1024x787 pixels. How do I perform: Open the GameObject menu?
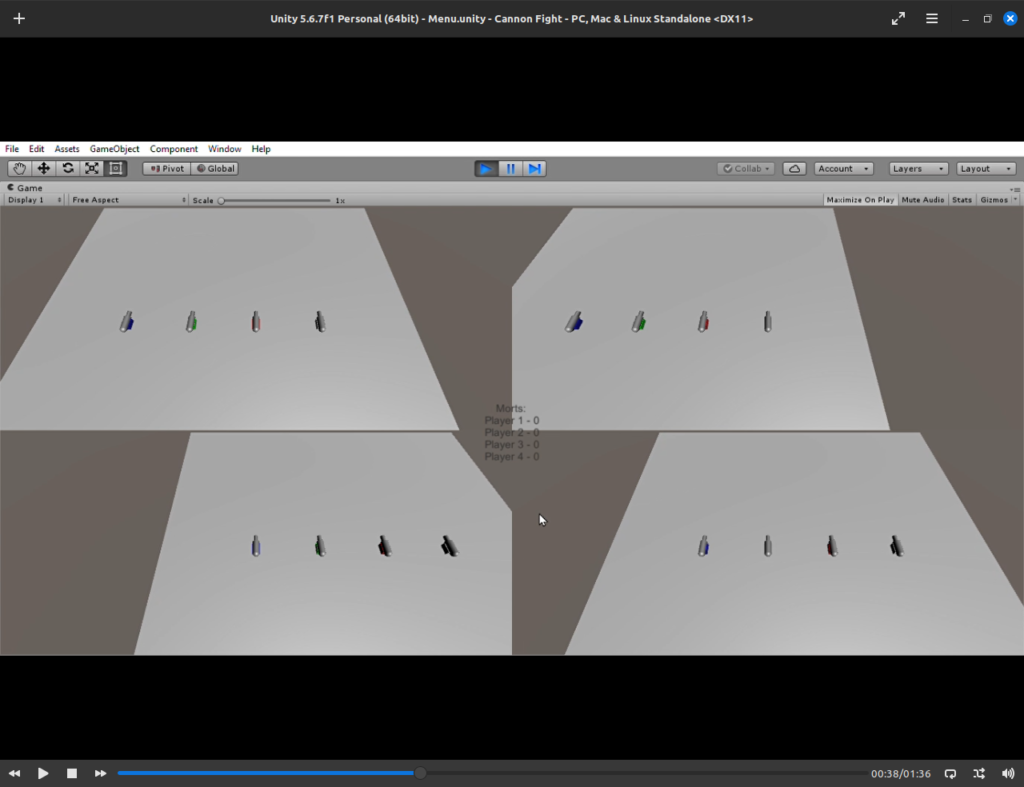coord(114,149)
